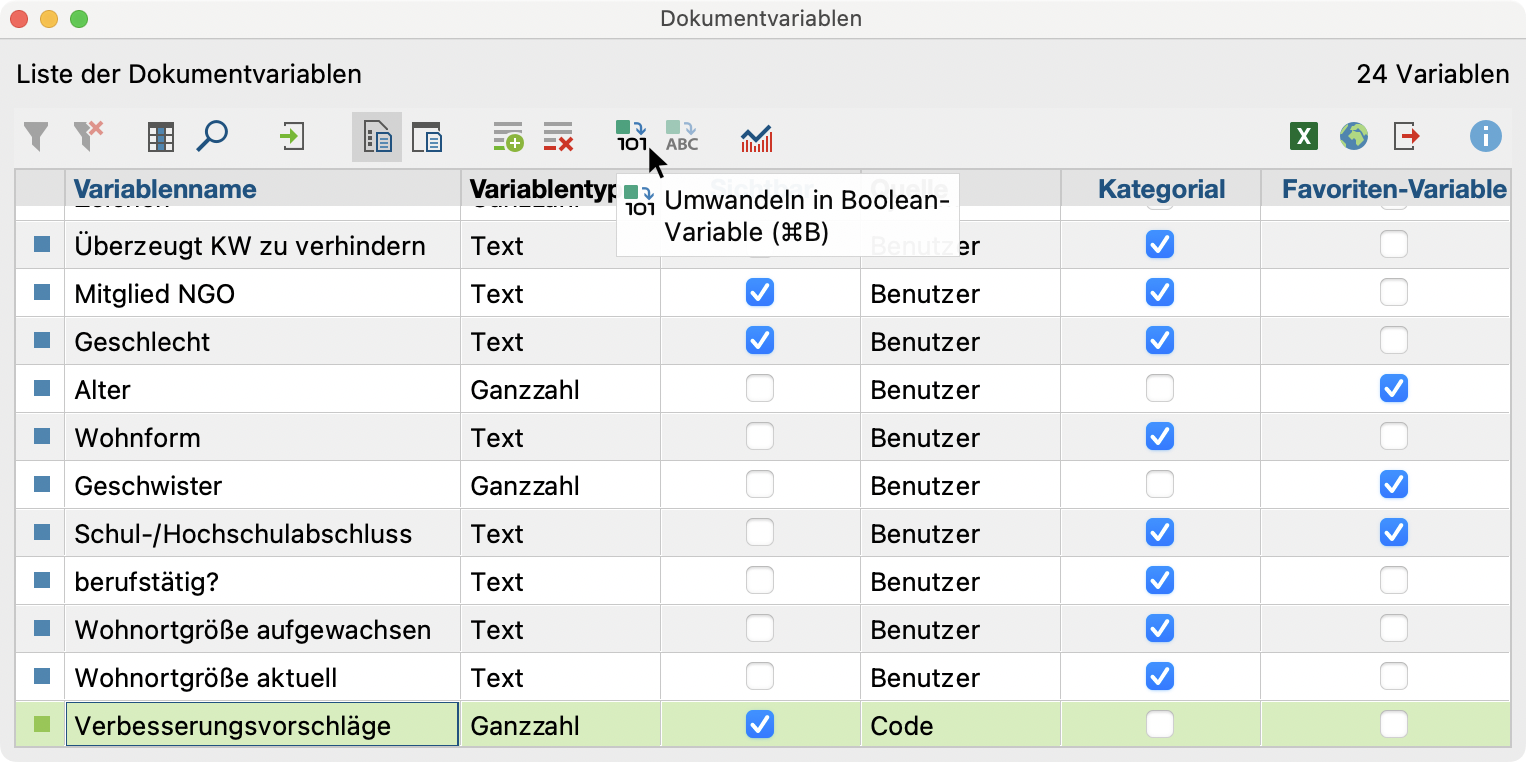1526x762 pixels.
Task: Select the Wohnortgröße aktuell variable name
Action: click(206, 677)
